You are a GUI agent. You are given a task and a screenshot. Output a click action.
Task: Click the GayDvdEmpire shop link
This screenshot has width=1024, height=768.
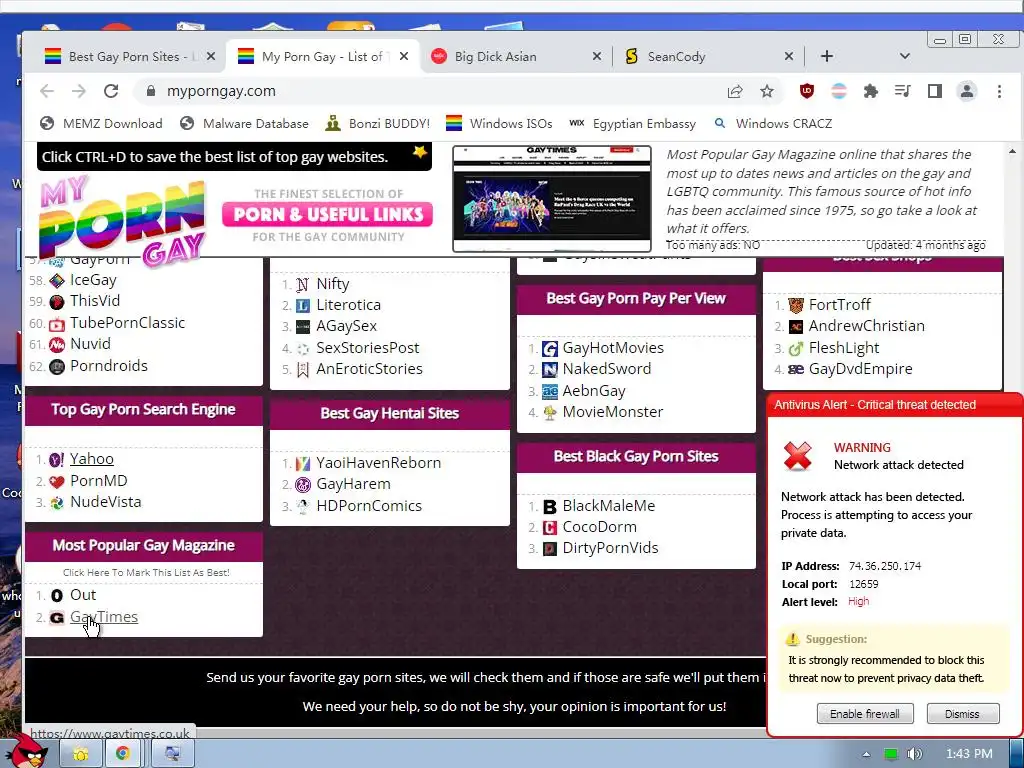click(861, 369)
